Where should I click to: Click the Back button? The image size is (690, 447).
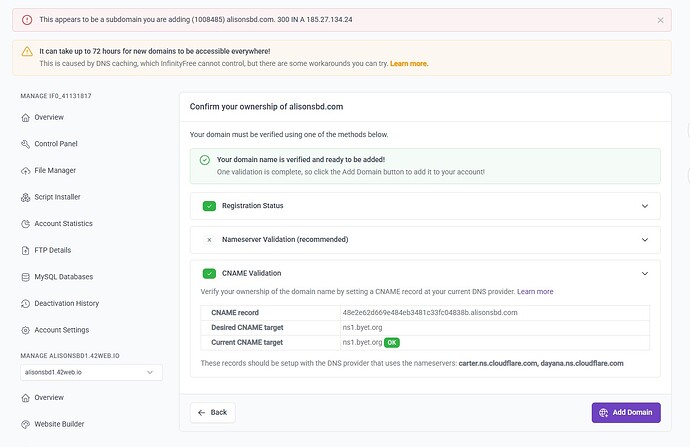(x=213, y=412)
